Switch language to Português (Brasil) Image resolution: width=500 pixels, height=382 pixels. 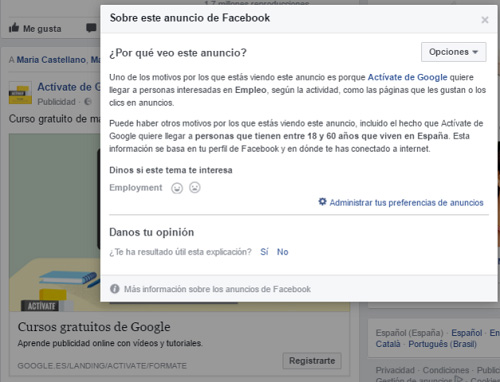pyautogui.click(x=443, y=344)
